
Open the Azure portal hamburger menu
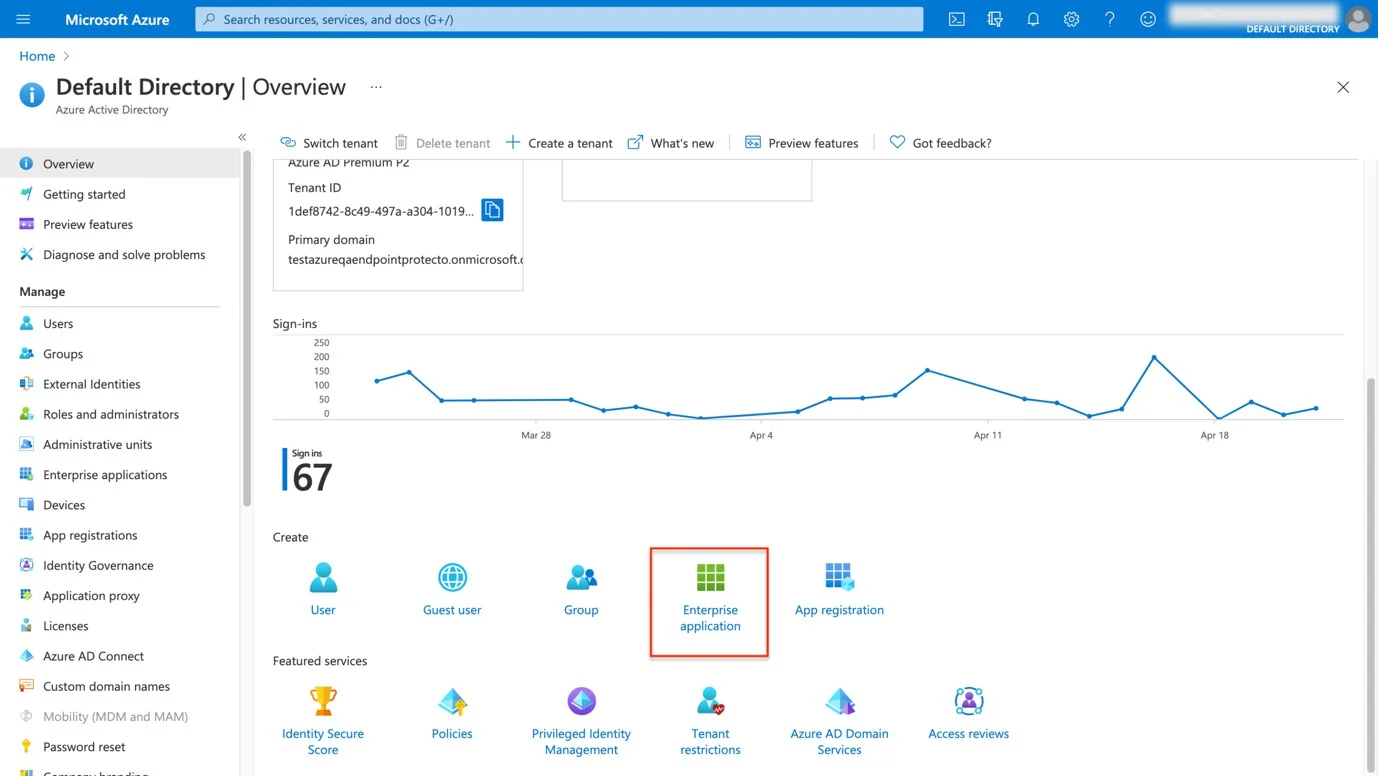tap(23, 19)
